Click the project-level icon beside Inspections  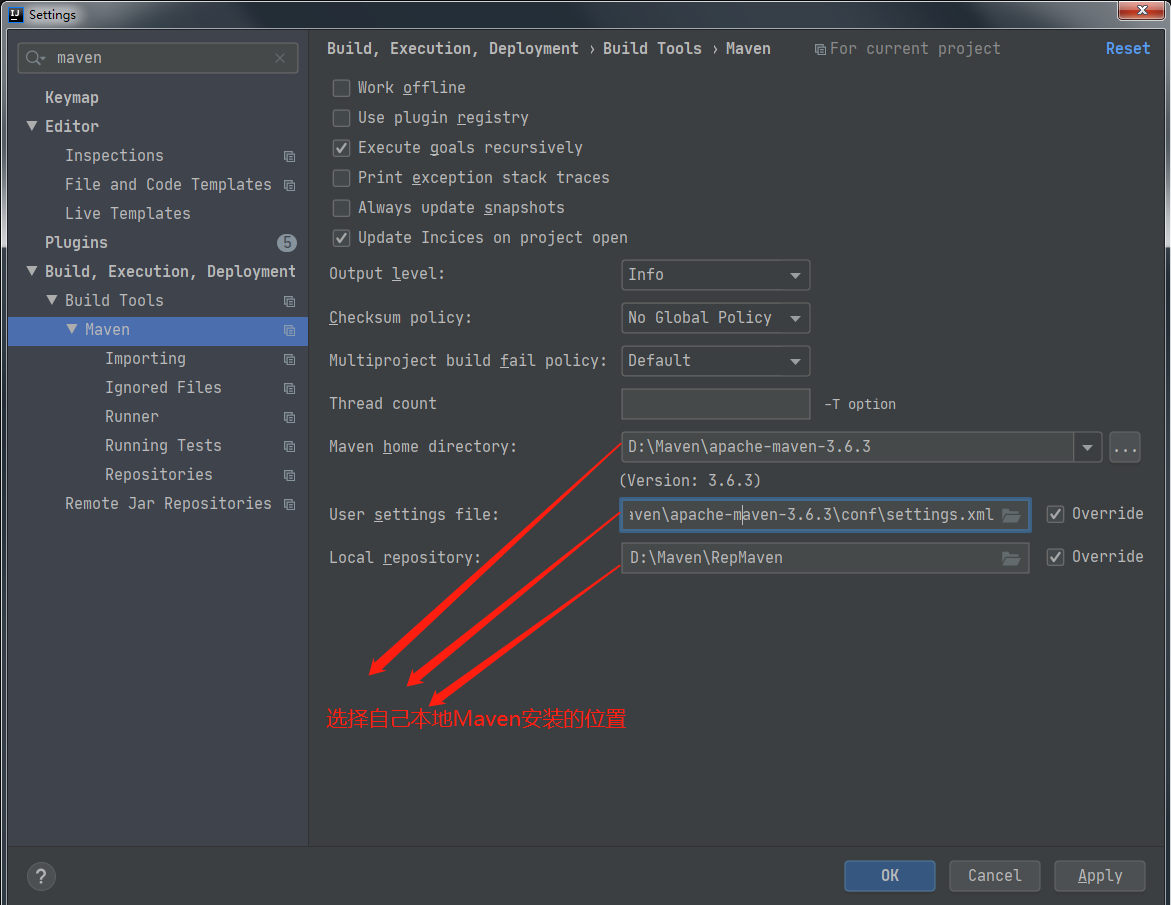point(289,156)
